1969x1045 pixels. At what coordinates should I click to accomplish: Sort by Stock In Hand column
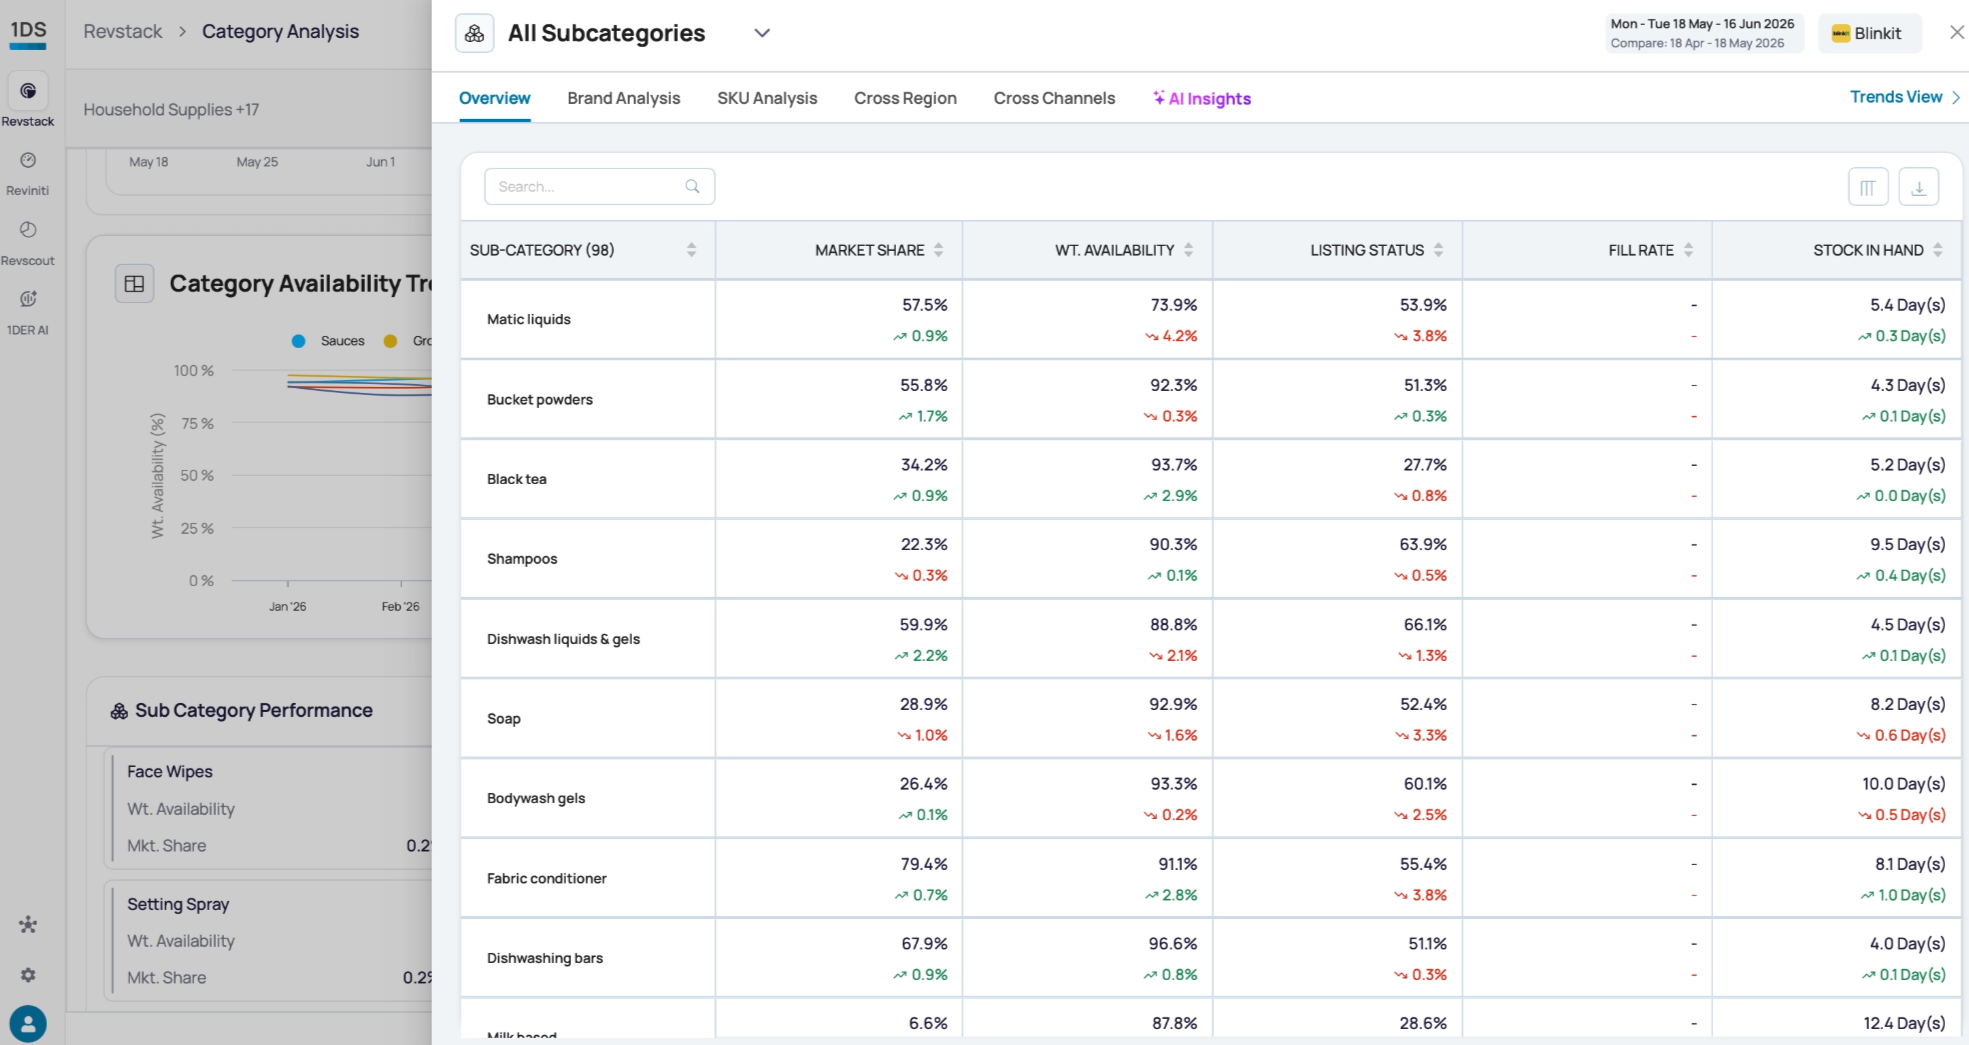pos(1937,250)
